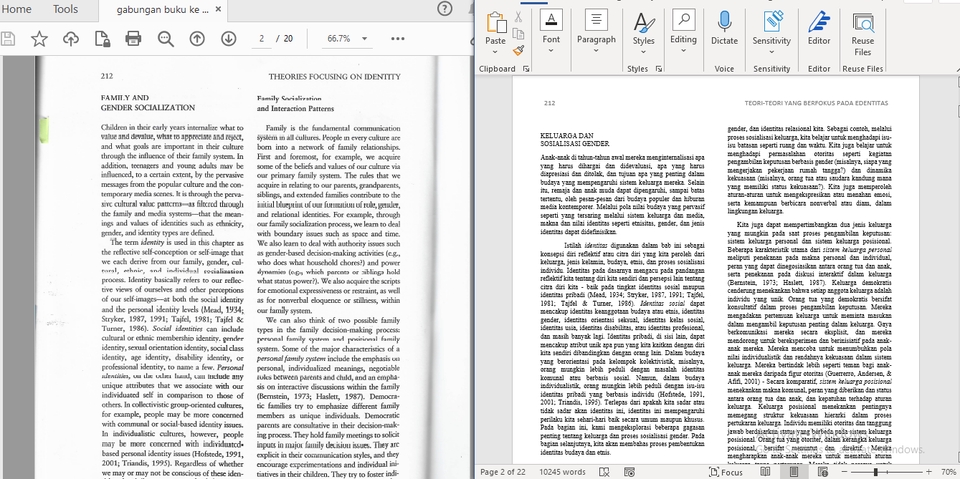Switch to Web Layout view in Word
Viewport: 960px width, 479px height.
point(822,472)
